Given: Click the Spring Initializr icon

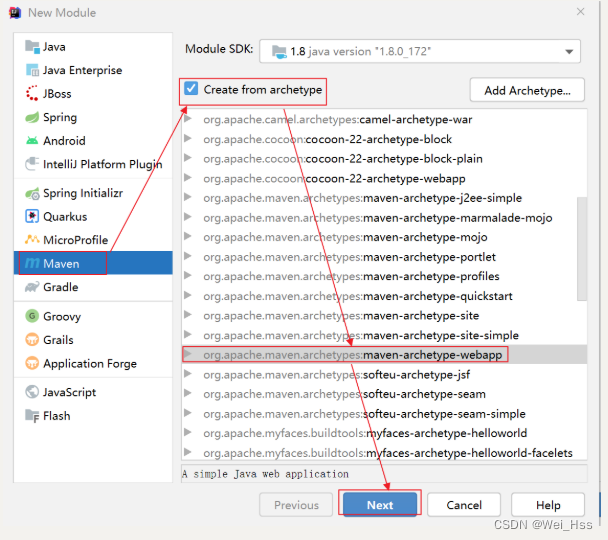Looking at the screenshot, I should tap(32, 193).
